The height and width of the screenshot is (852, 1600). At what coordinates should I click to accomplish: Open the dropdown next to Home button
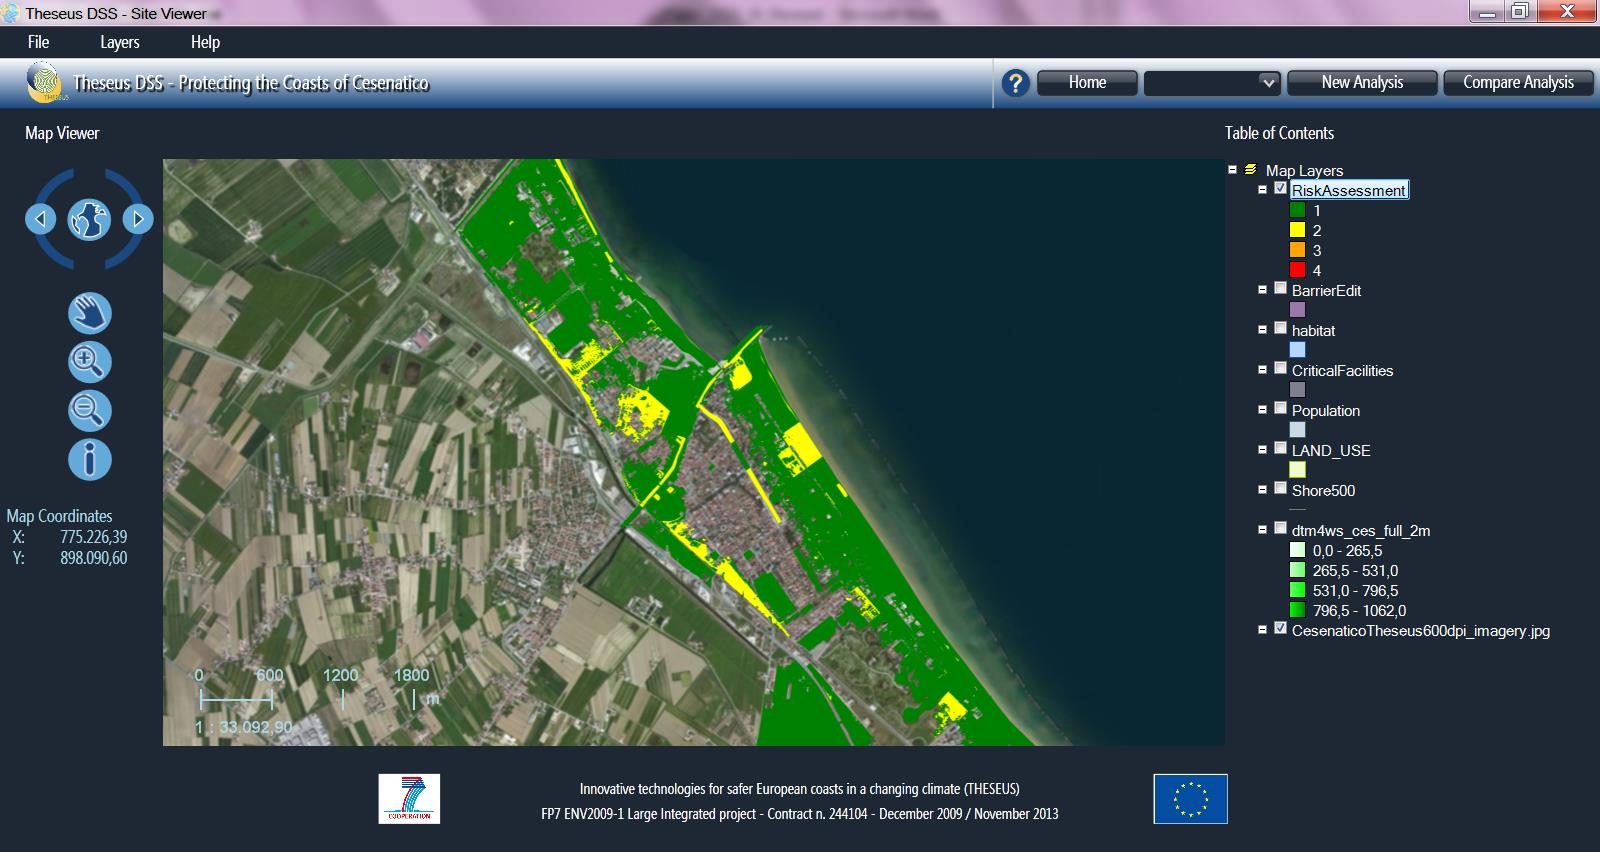point(1267,83)
